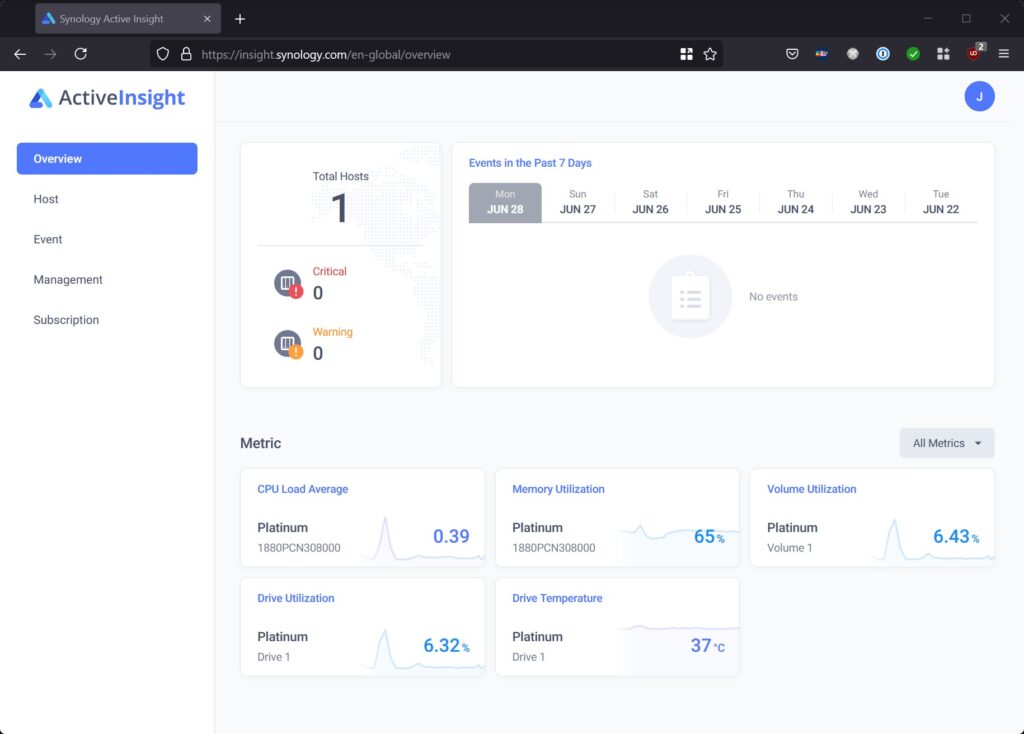Bookmark this page with the star icon

tap(710, 54)
